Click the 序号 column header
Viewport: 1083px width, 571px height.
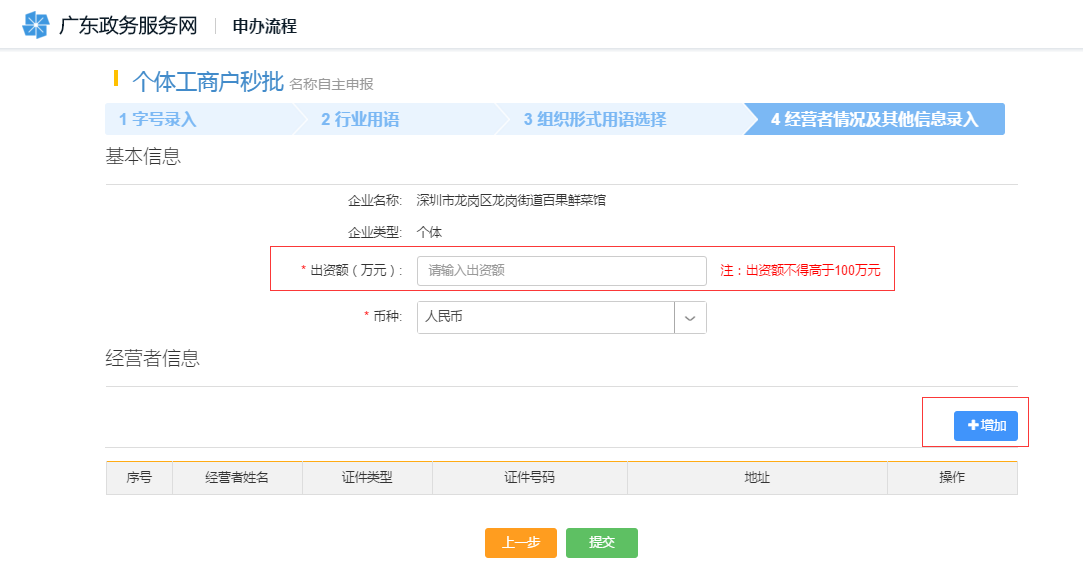(139, 478)
